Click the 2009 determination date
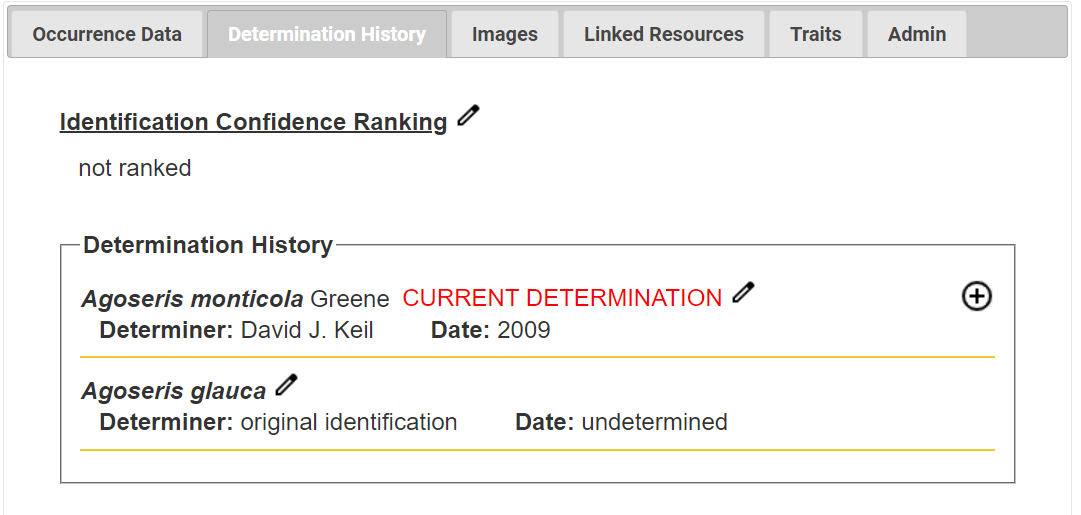This screenshot has height=515, width=1081. [x=524, y=330]
